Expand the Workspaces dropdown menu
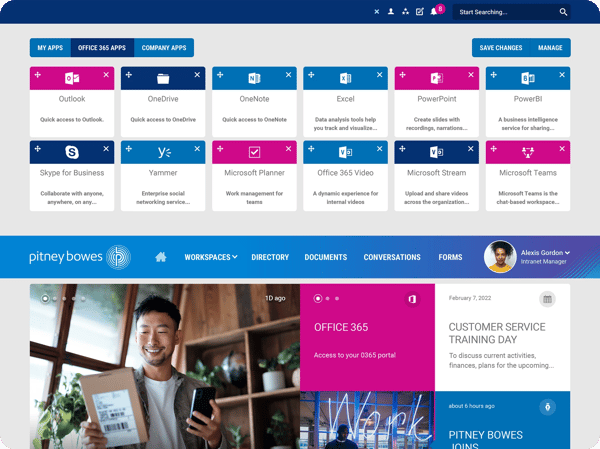 (x=211, y=257)
